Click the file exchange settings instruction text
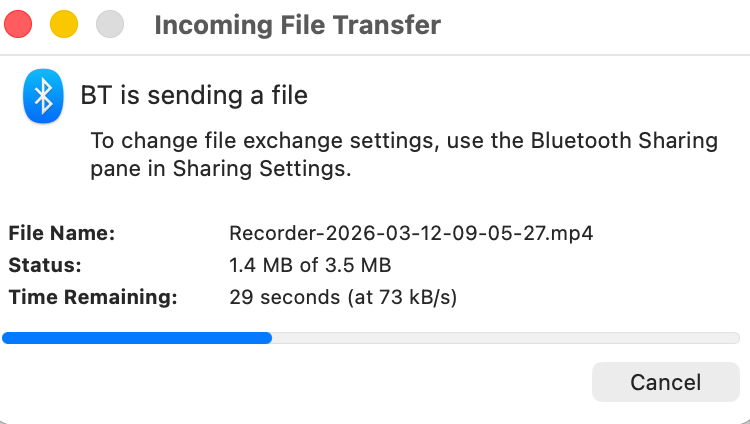The image size is (750, 424). 403,154
